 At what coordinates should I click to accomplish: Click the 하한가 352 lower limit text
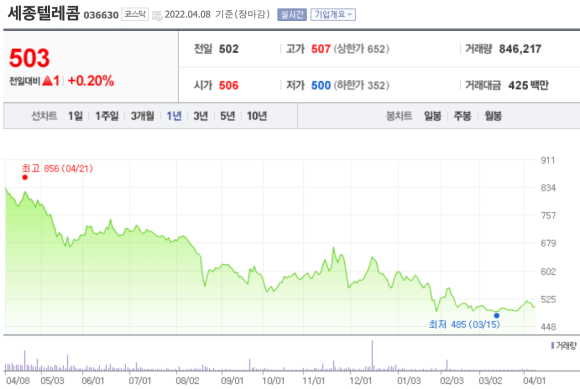tap(361, 85)
